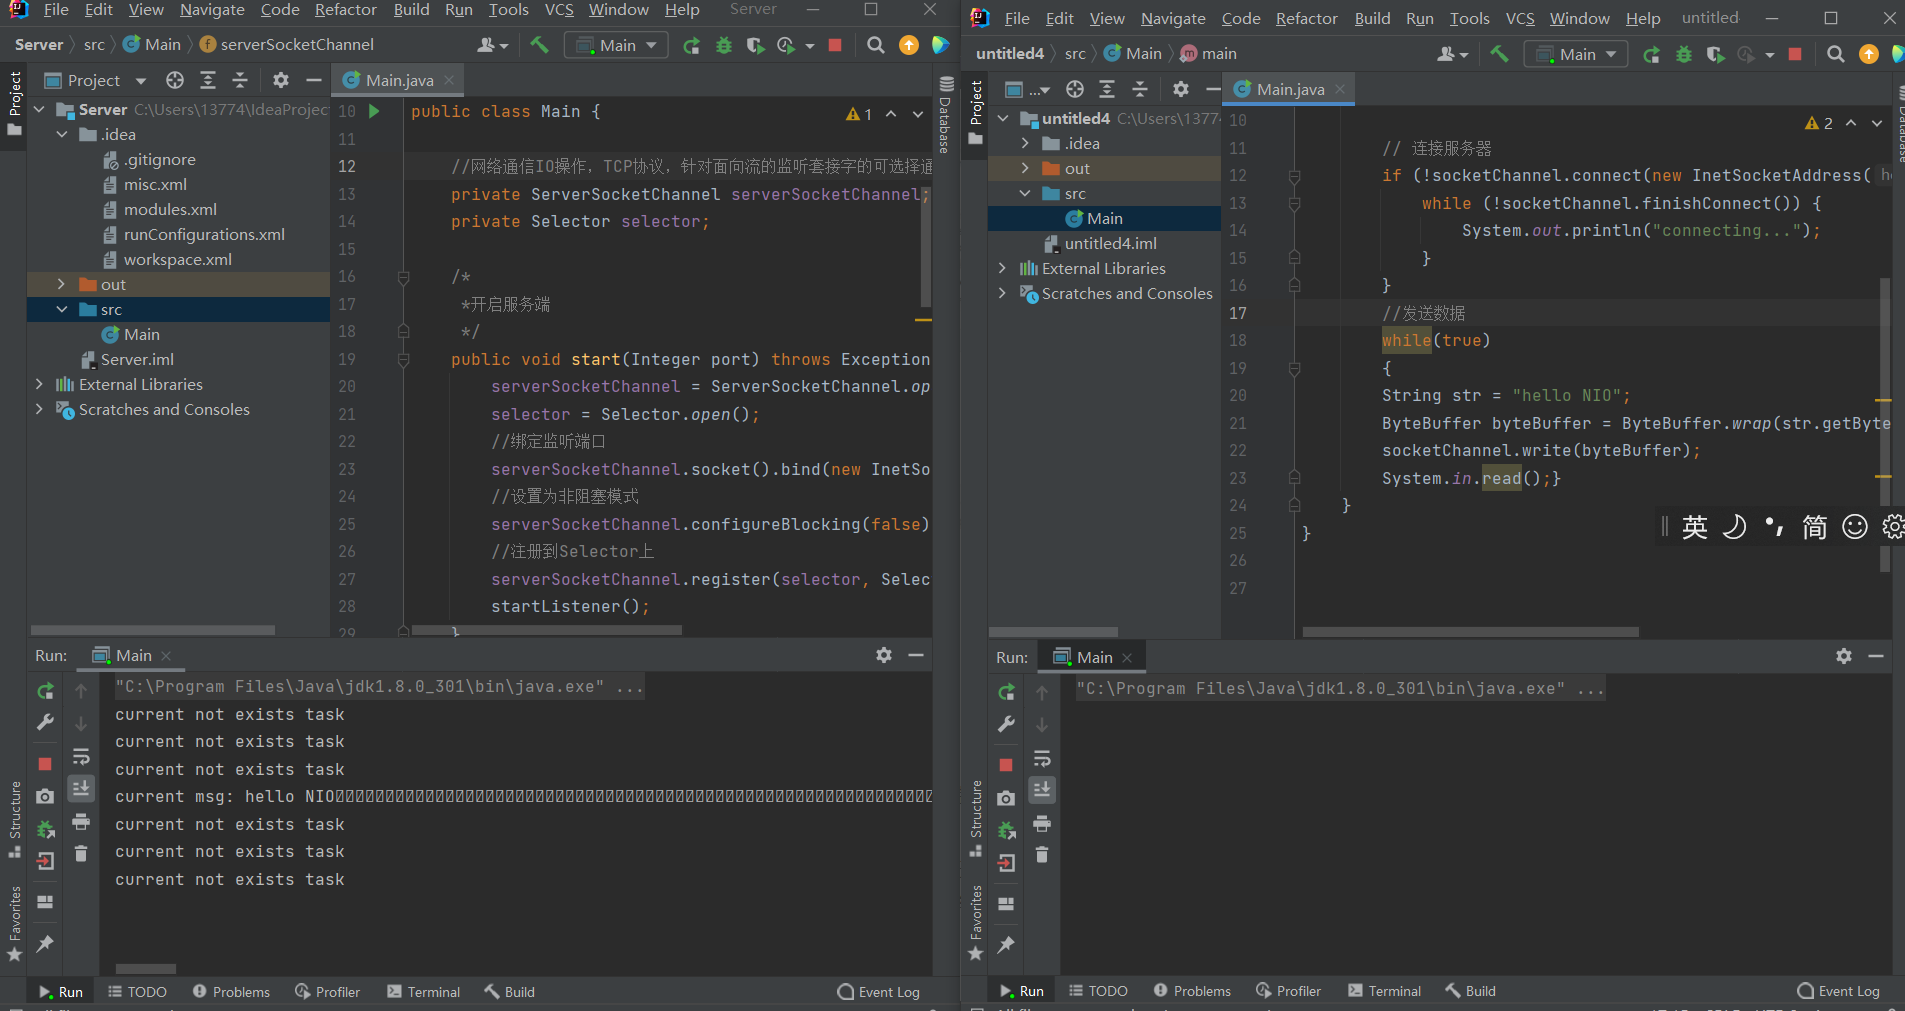Toggle soft-wrap in Server Run console
Viewport: 1905px width, 1011px height.
coord(81,756)
